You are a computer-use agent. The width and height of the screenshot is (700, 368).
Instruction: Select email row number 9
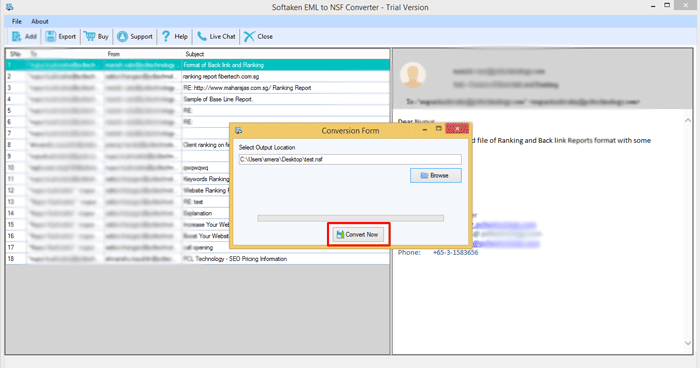tap(118, 156)
